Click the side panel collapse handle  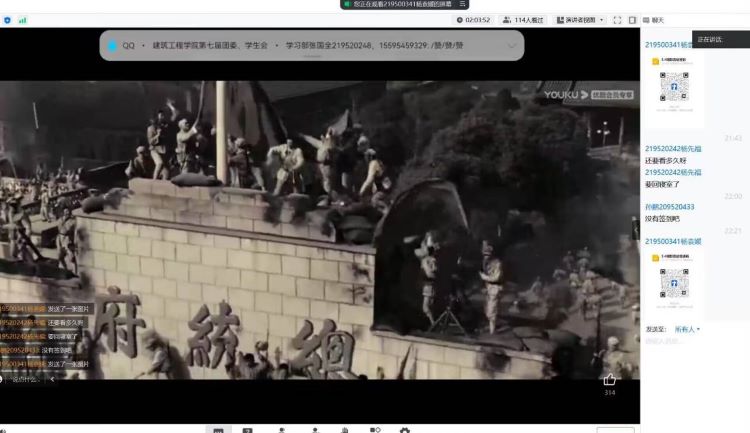tap(636, 230)
